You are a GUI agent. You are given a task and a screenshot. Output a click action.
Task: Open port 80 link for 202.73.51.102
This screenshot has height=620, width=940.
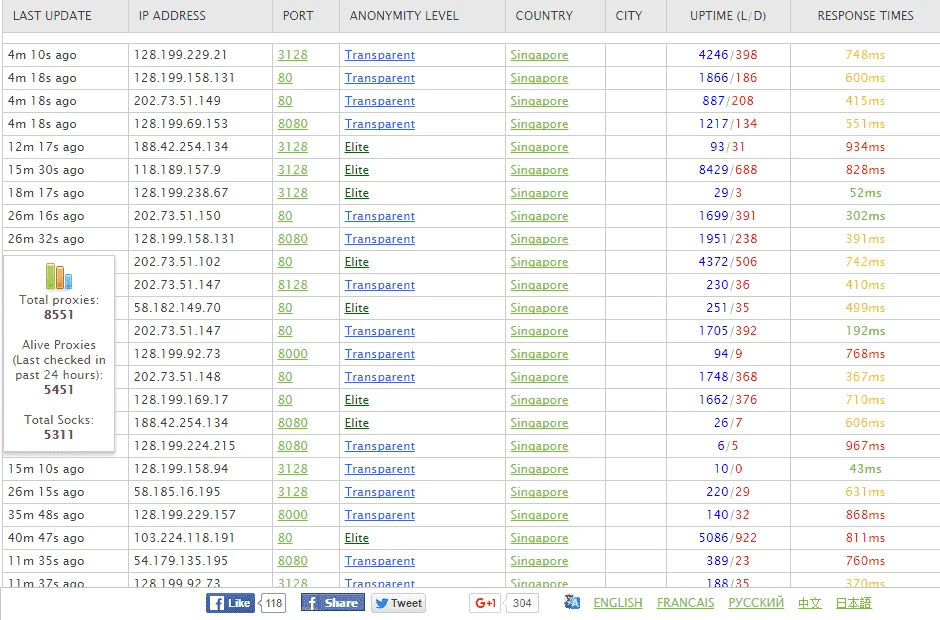285,262
